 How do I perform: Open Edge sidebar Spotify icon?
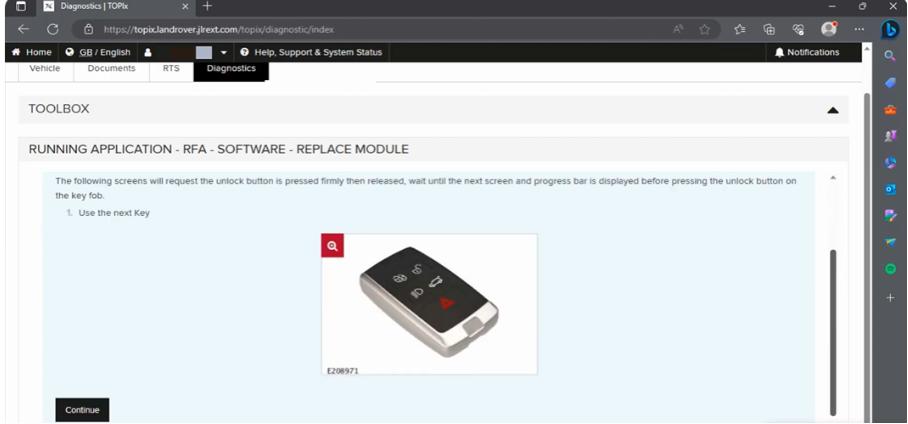point(890,269)
